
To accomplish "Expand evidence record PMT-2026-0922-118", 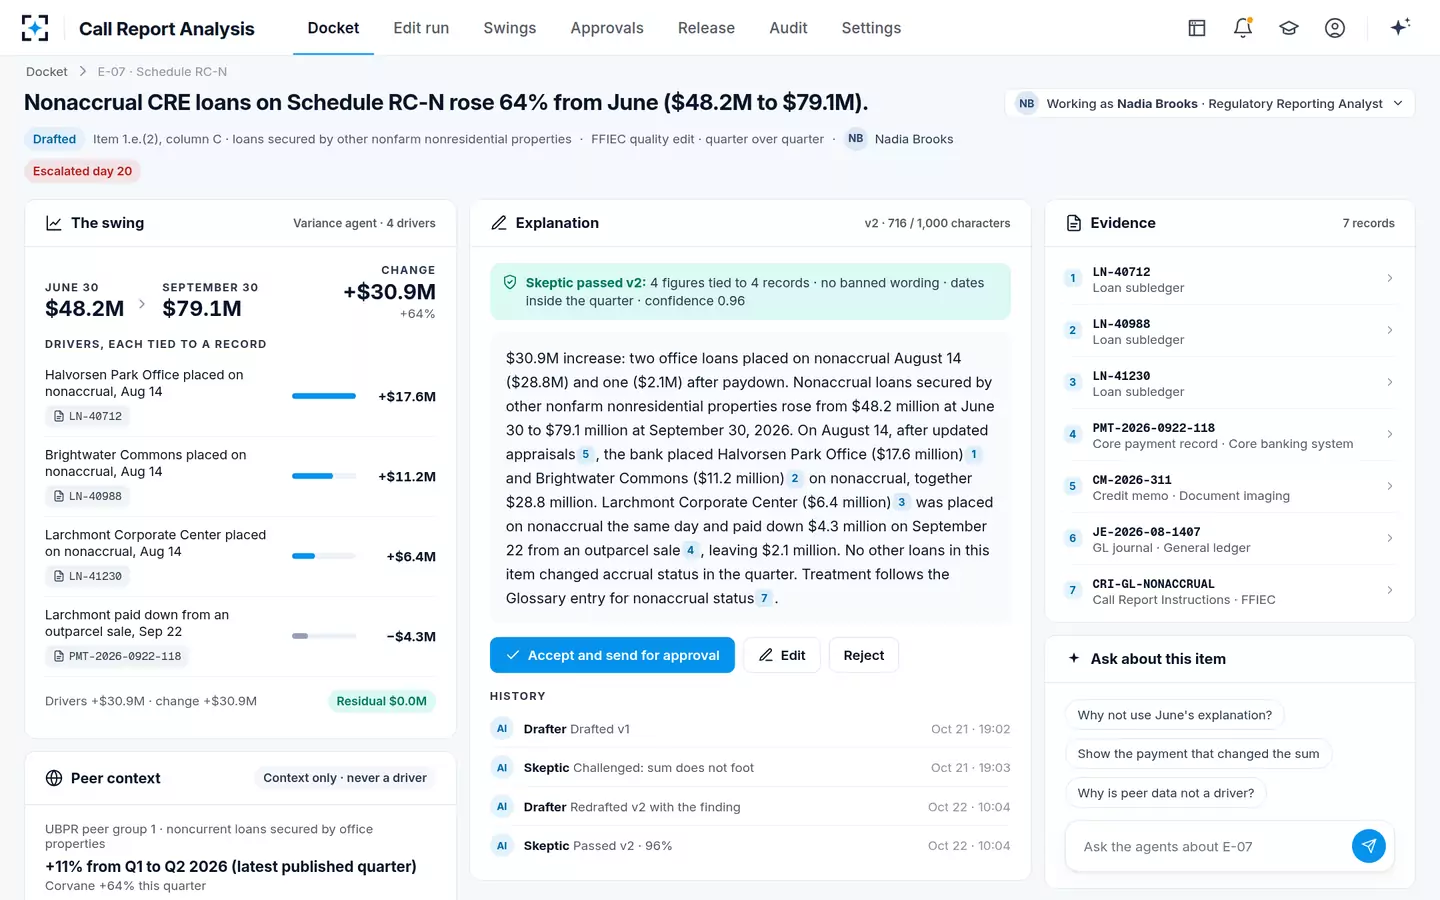I will (x=1230, y=435).
